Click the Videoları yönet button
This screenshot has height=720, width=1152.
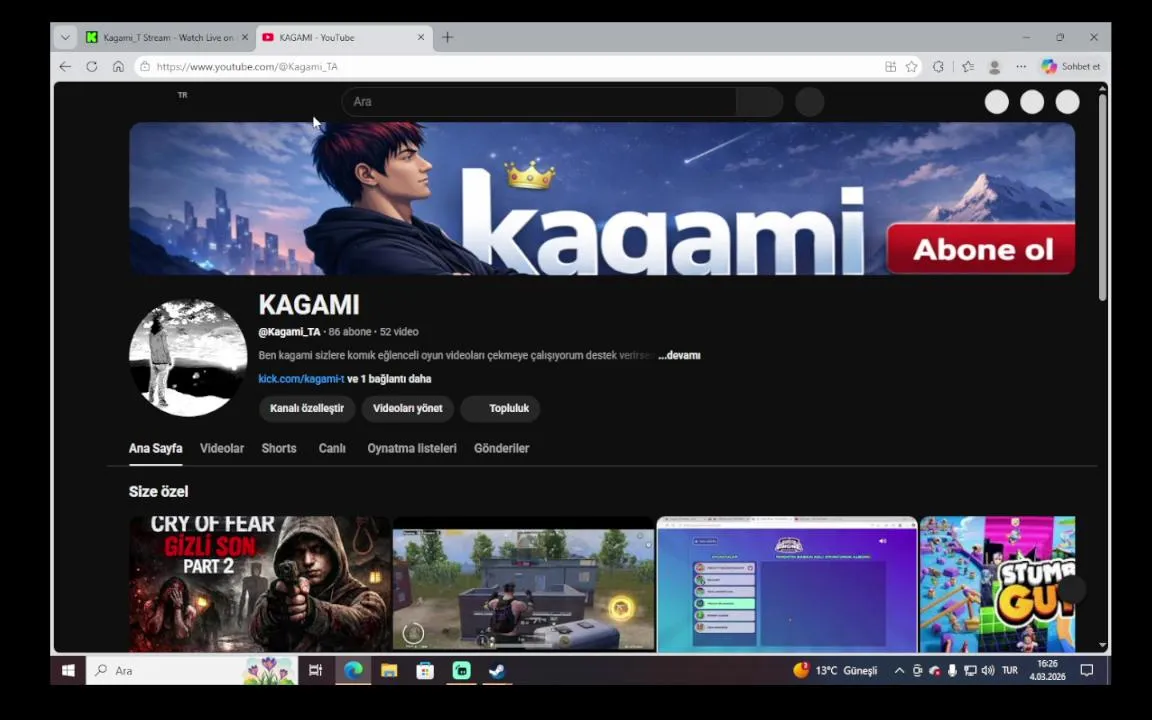(408, 408)
